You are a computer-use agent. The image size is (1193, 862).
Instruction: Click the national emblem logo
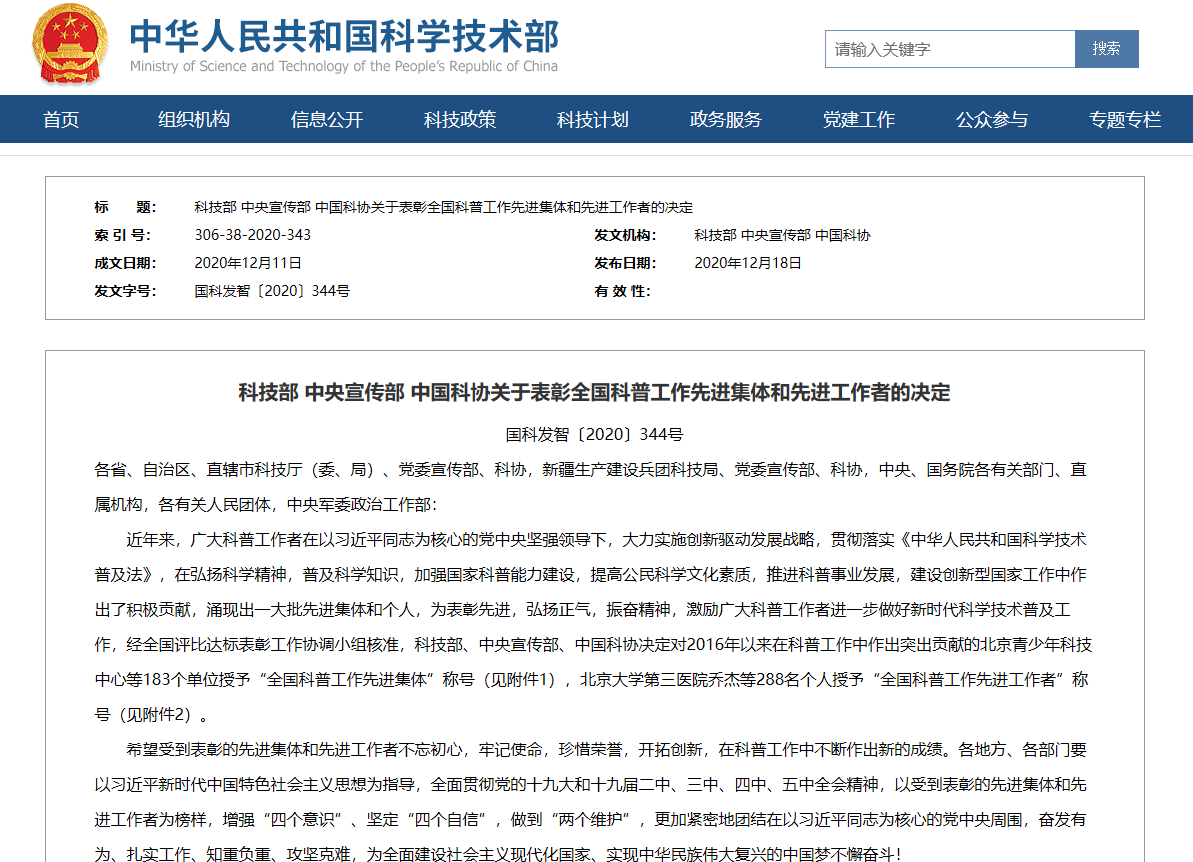[68, 44]
